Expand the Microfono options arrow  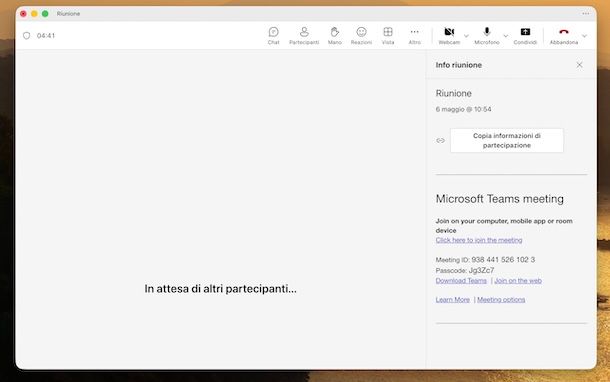(x=505, y=36)
